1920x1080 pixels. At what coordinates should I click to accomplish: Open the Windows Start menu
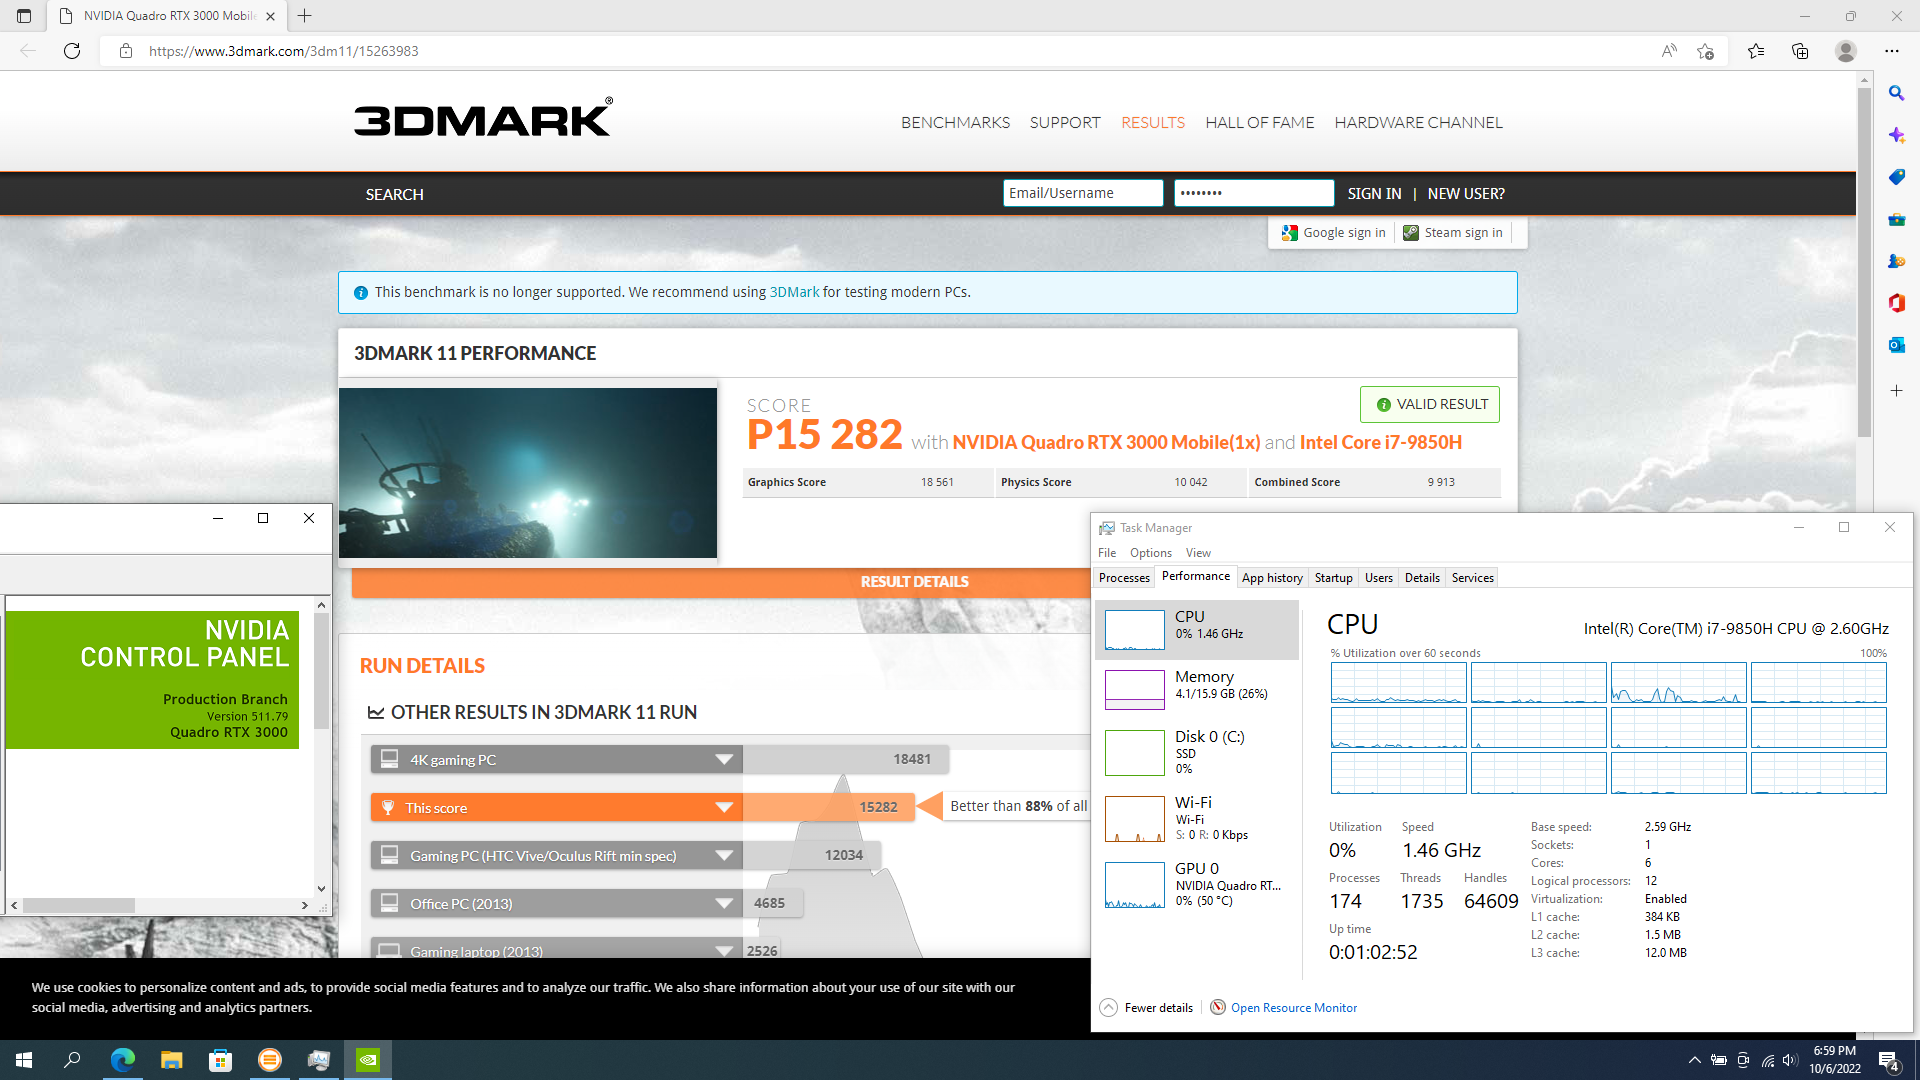[x=24, y=1060]
